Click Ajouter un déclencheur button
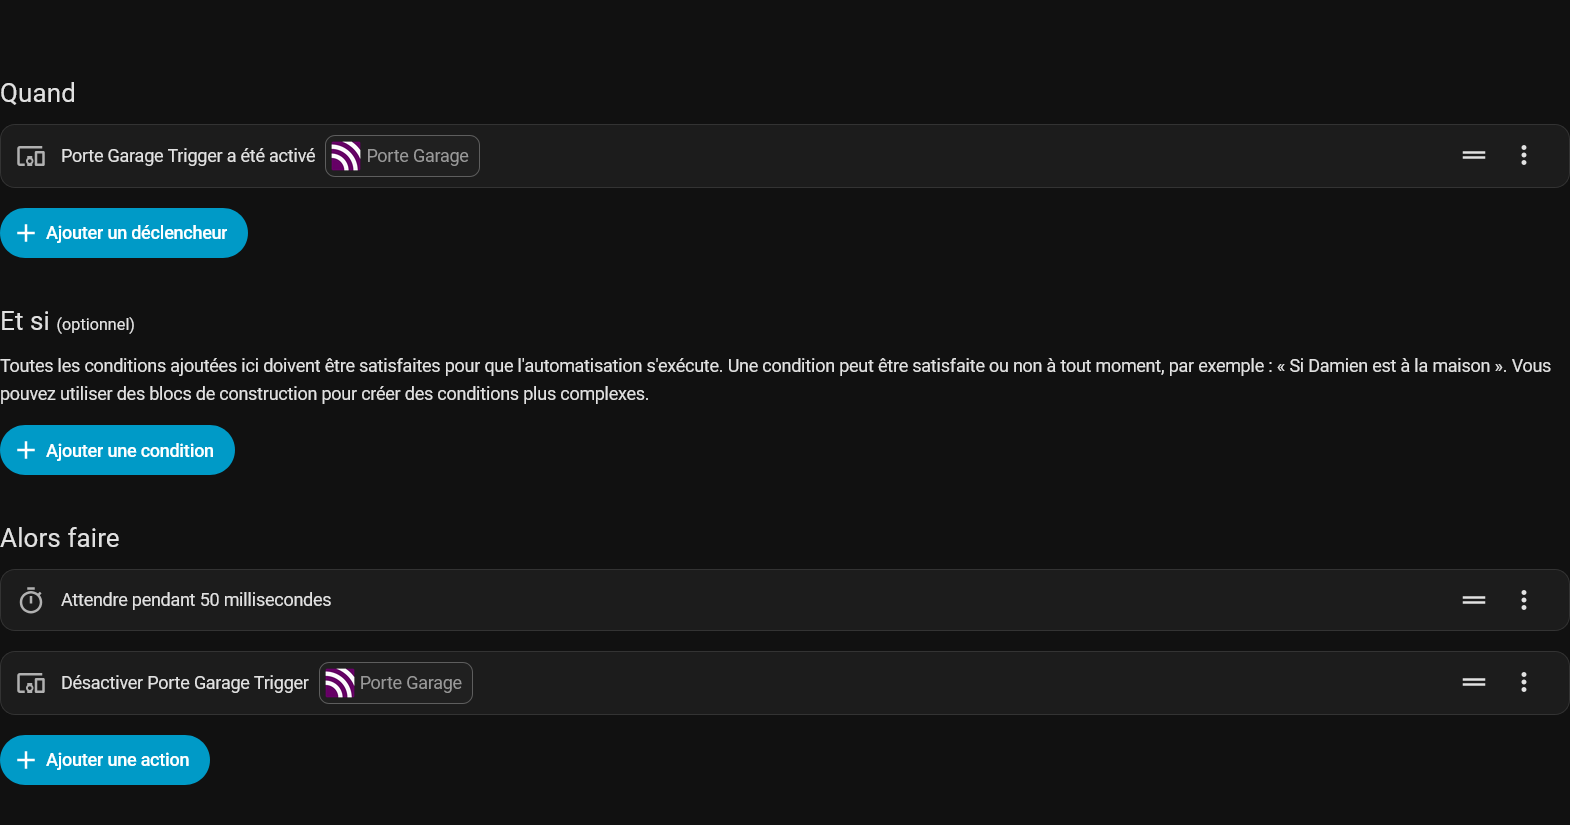 coord(124,233)
